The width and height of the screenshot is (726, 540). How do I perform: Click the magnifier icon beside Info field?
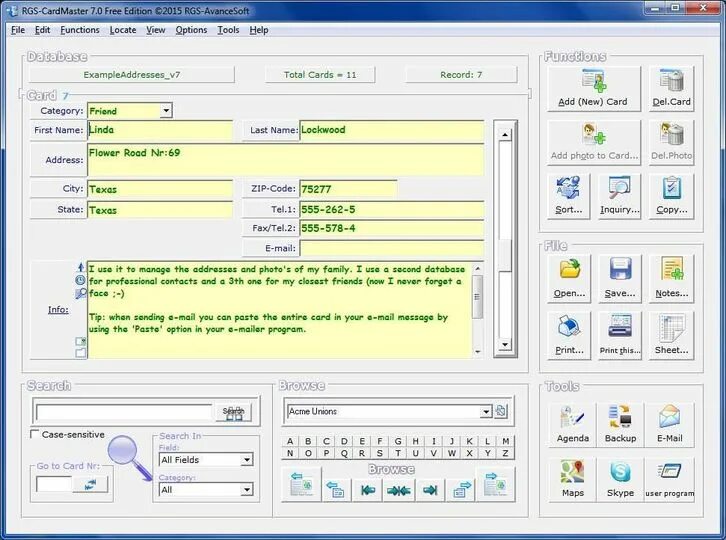[x=81, y=293]
